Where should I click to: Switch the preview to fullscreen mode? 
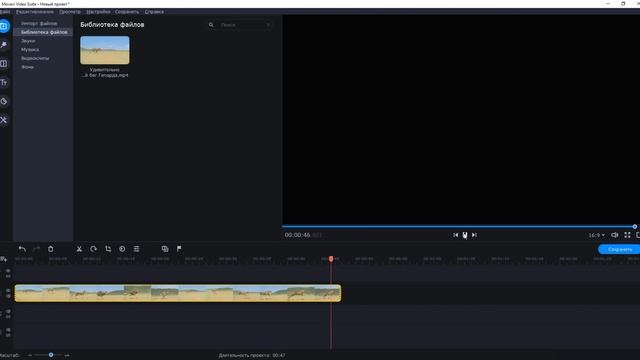coord(627,235)
